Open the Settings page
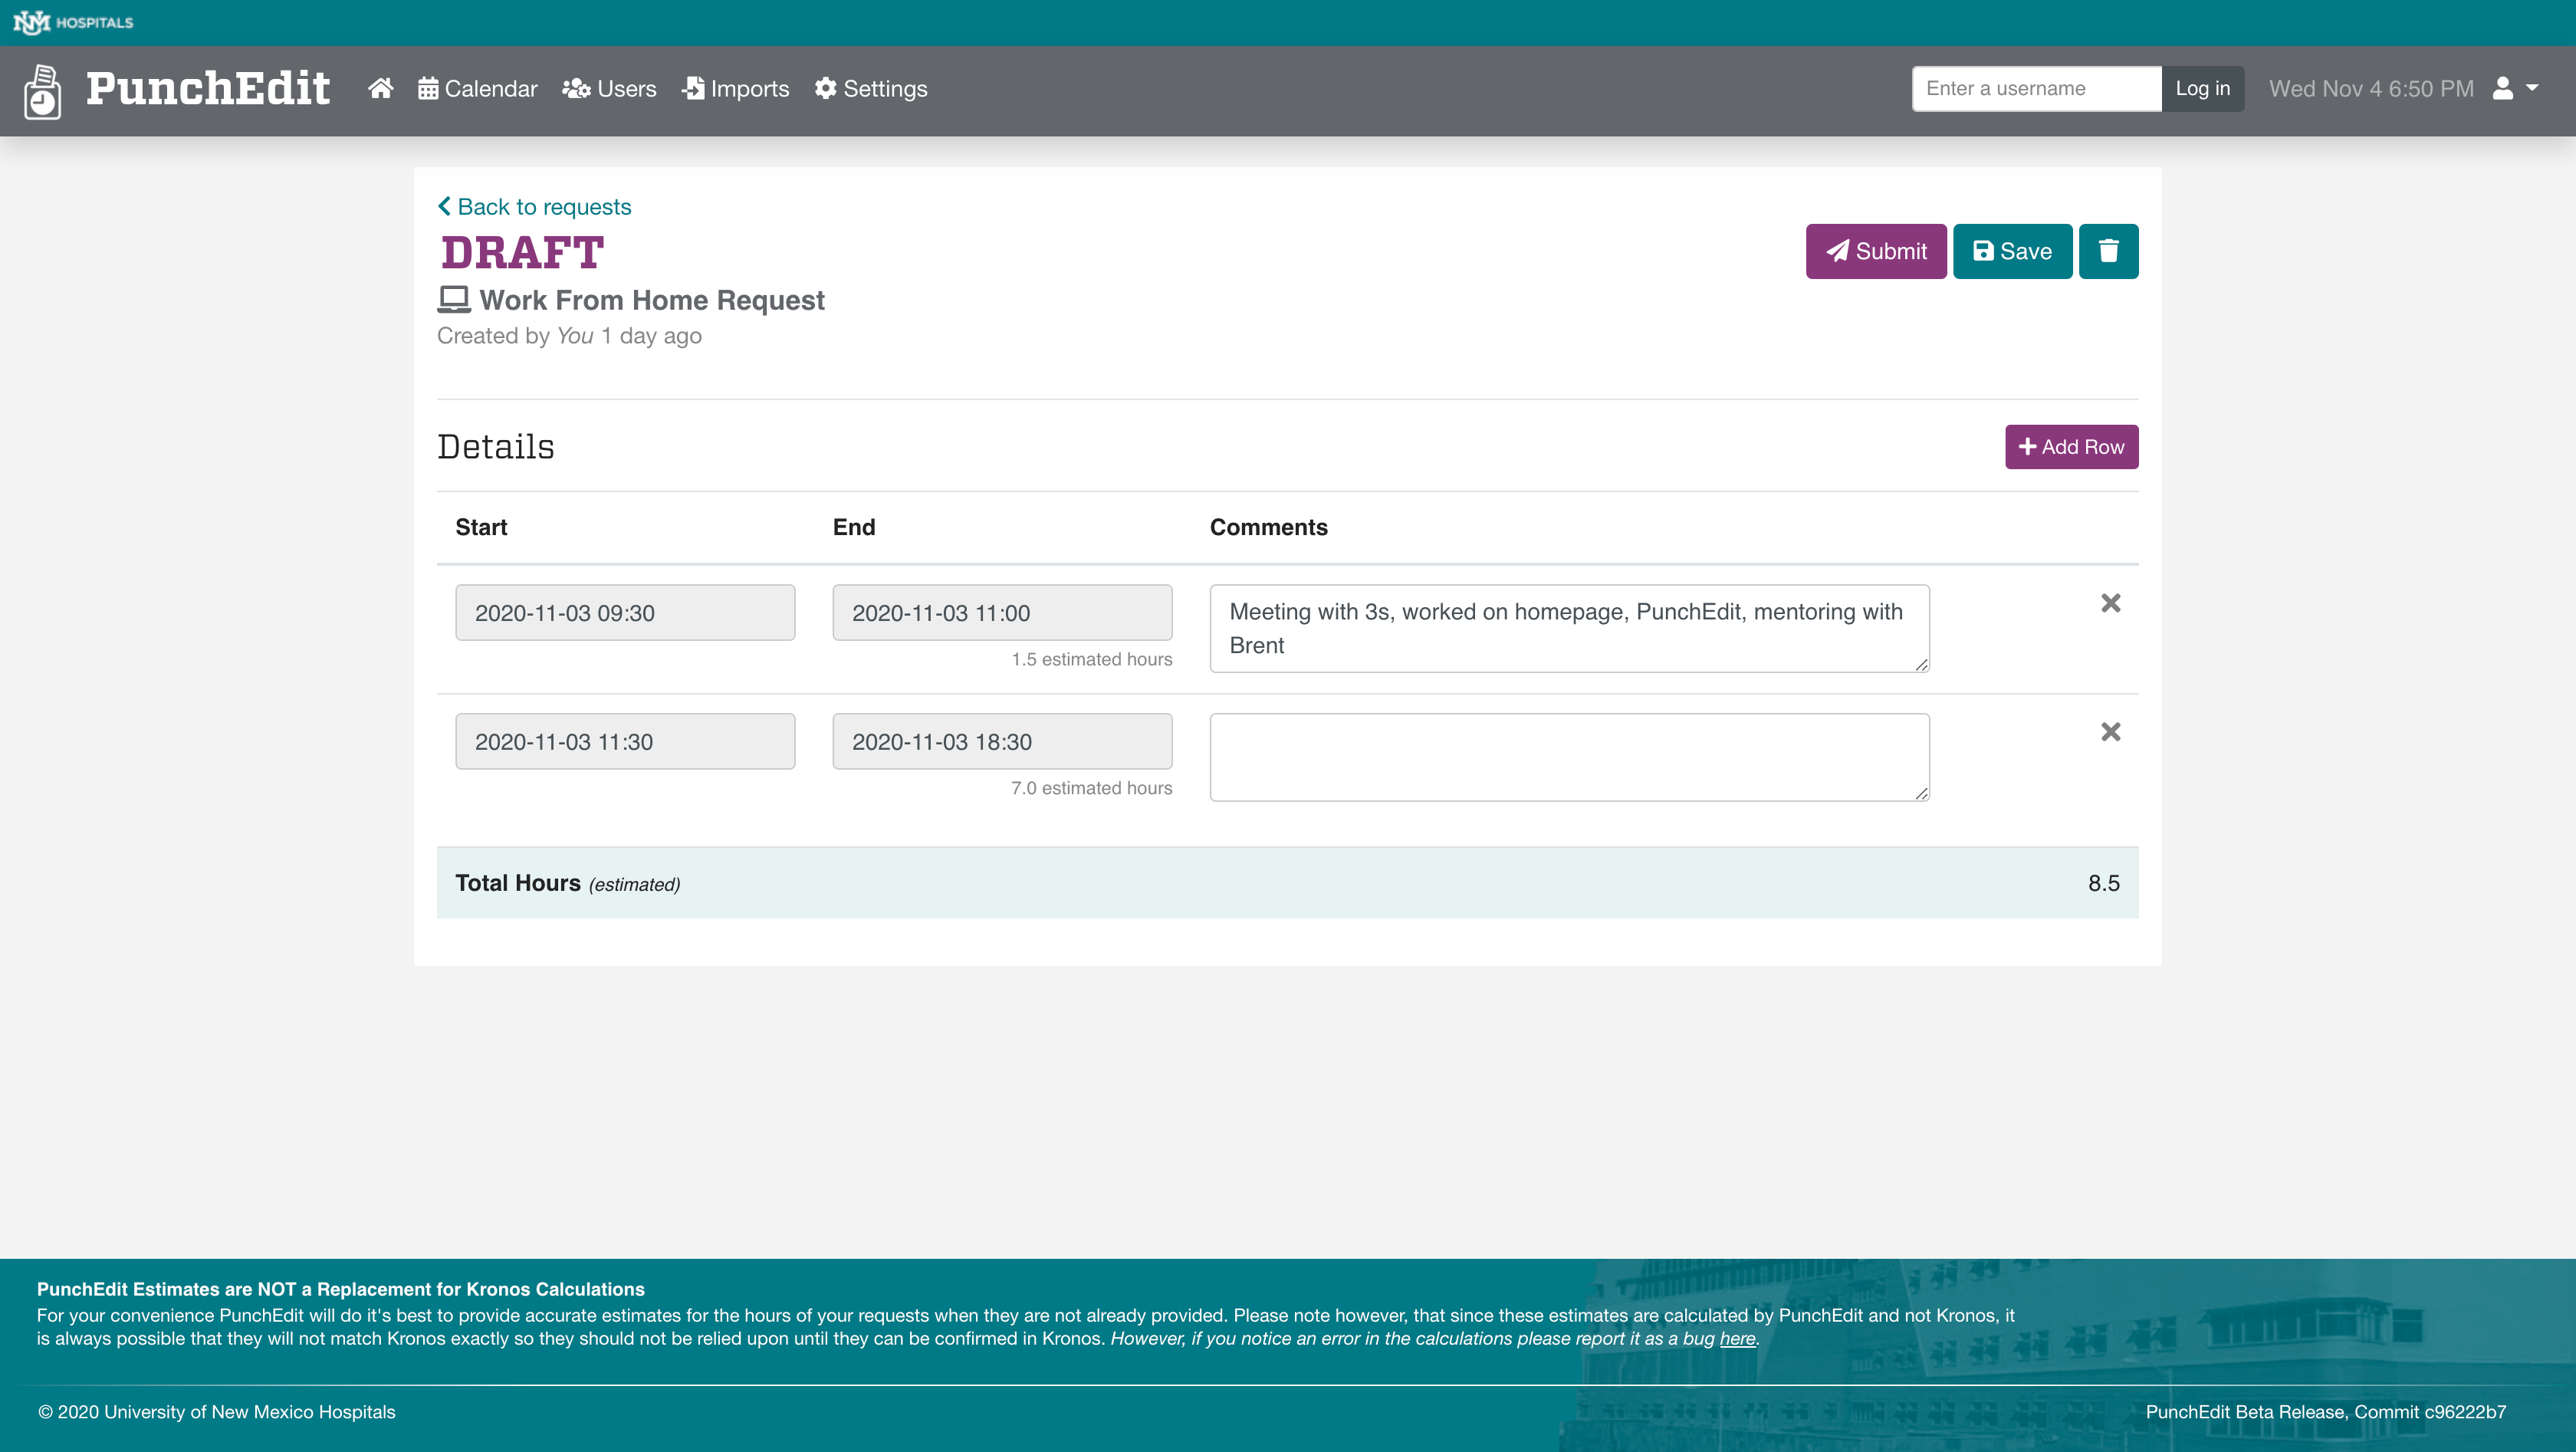Image resolution: width=2576 pixels, height=1452 pixels. coord(871,88)
